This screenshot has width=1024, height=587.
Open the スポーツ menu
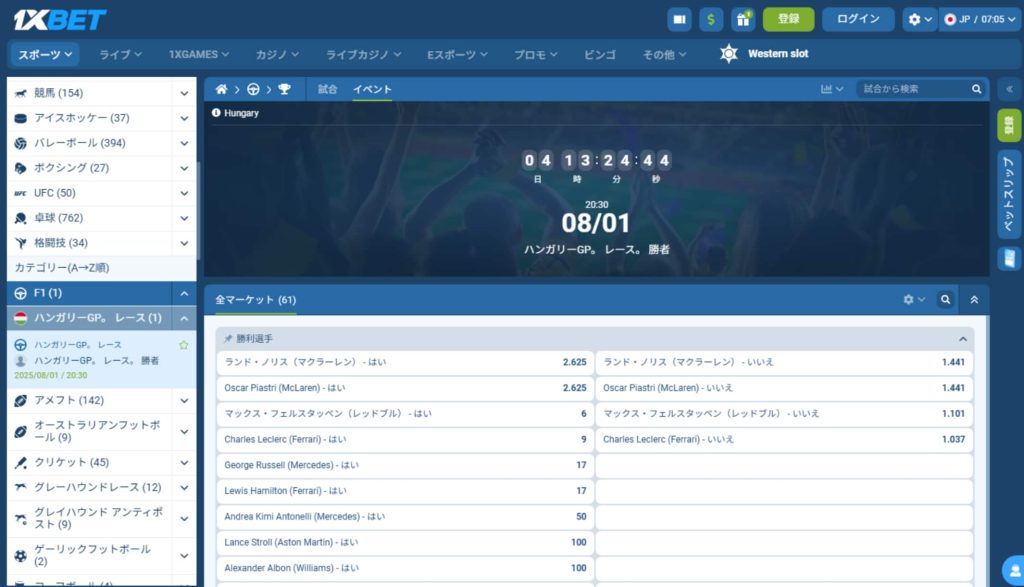coord(44,54)
